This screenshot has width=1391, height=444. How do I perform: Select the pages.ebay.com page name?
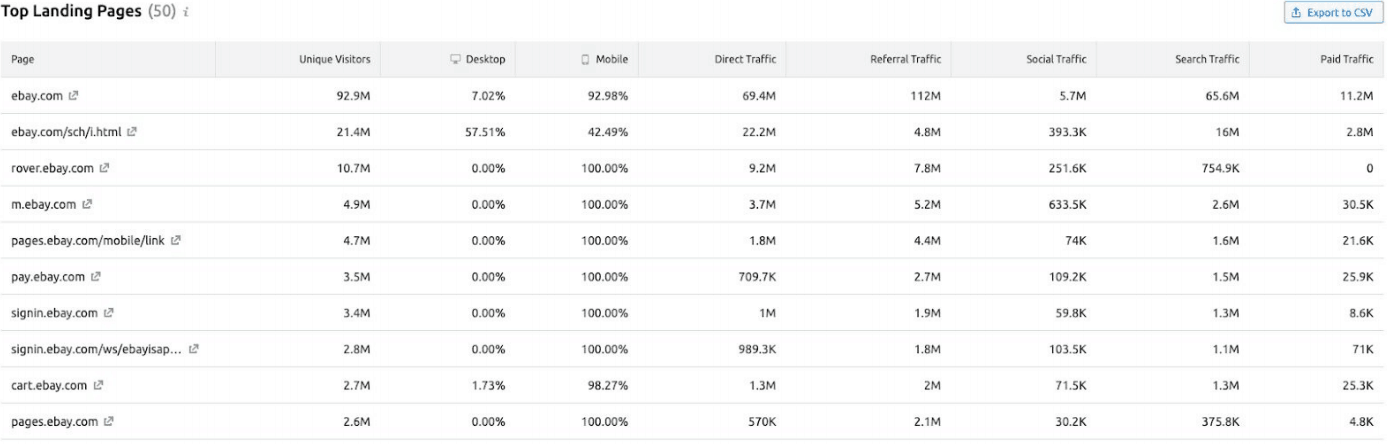pyautogui.click(x=54, y=422)
